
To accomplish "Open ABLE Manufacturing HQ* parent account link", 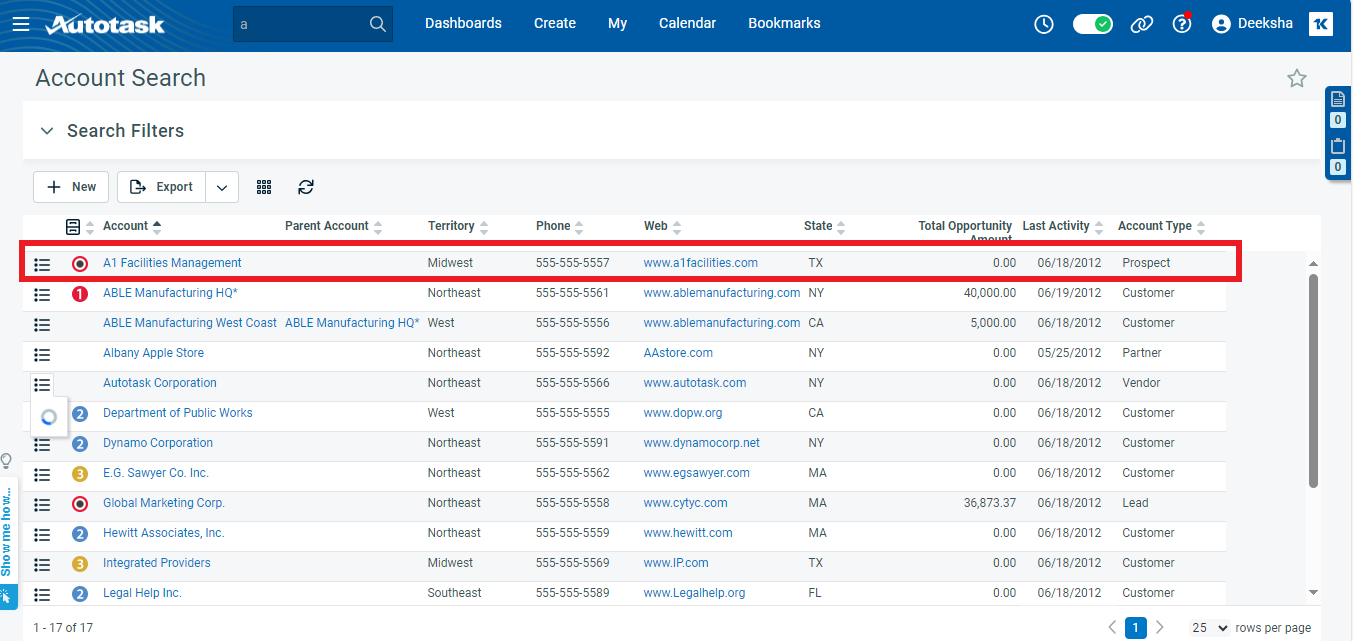I will click(x=352, y=323).
